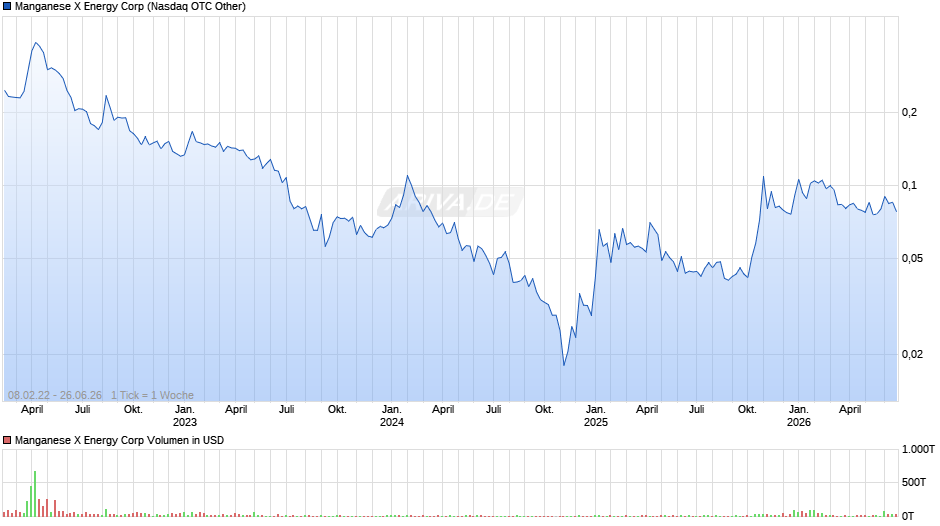940x526 pixels.
Task: Click the 500T volume axis label
Action: (x=914, y=482)
